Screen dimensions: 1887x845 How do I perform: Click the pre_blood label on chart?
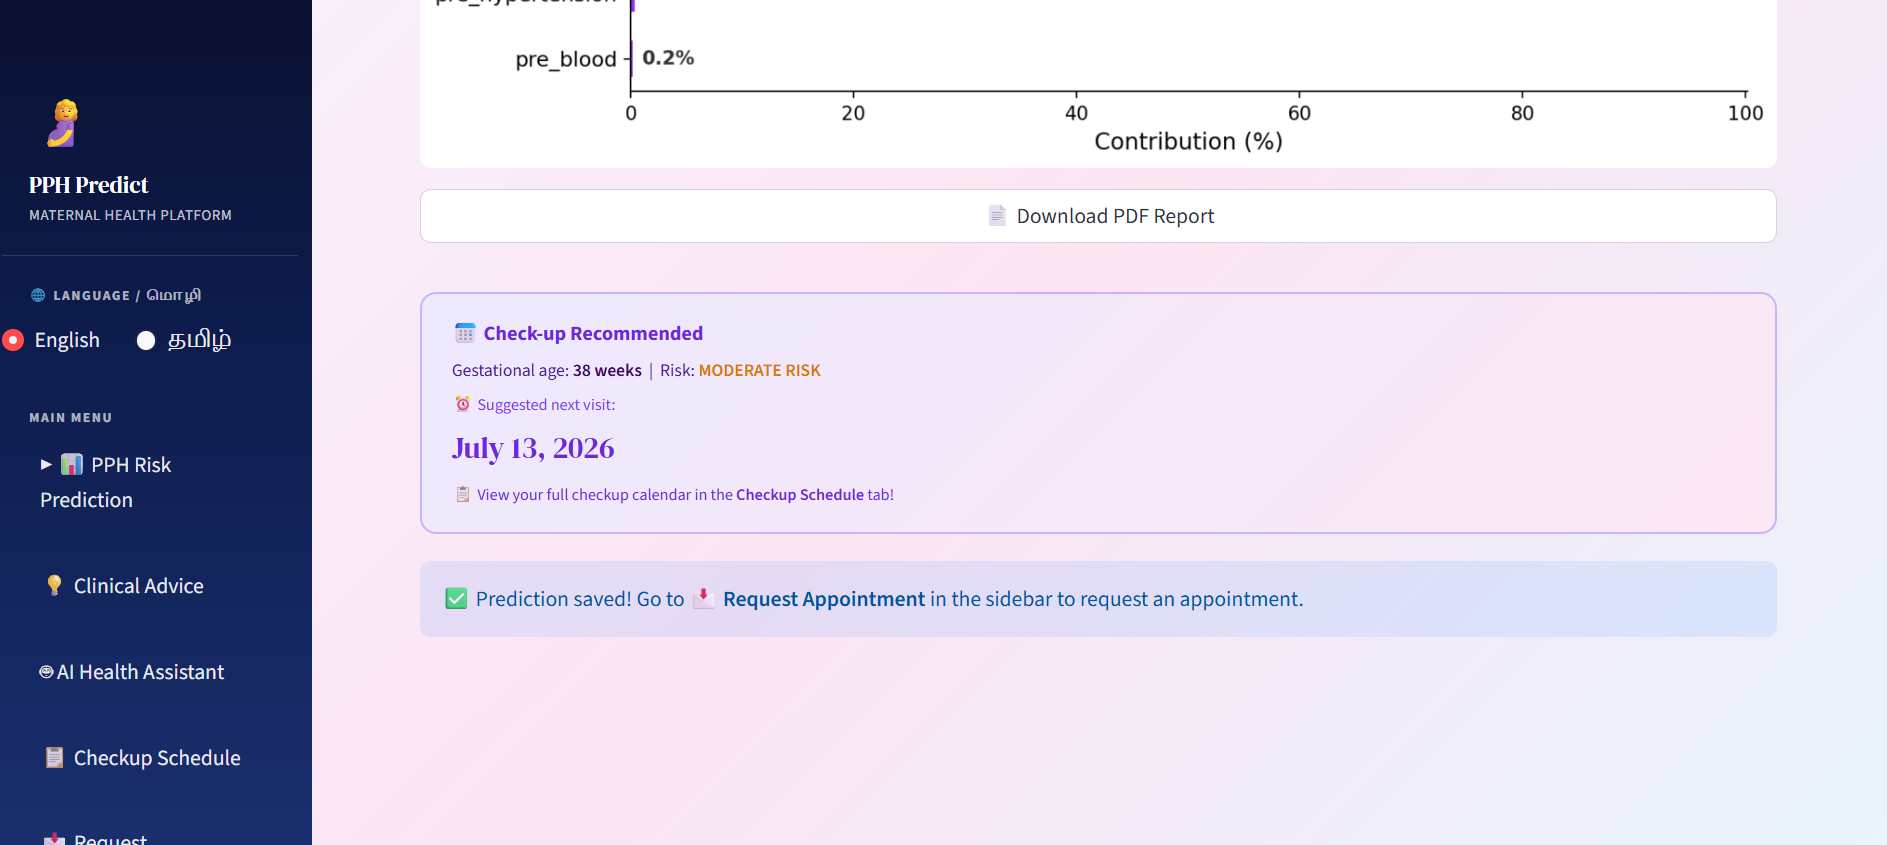[x=566, y=59]
